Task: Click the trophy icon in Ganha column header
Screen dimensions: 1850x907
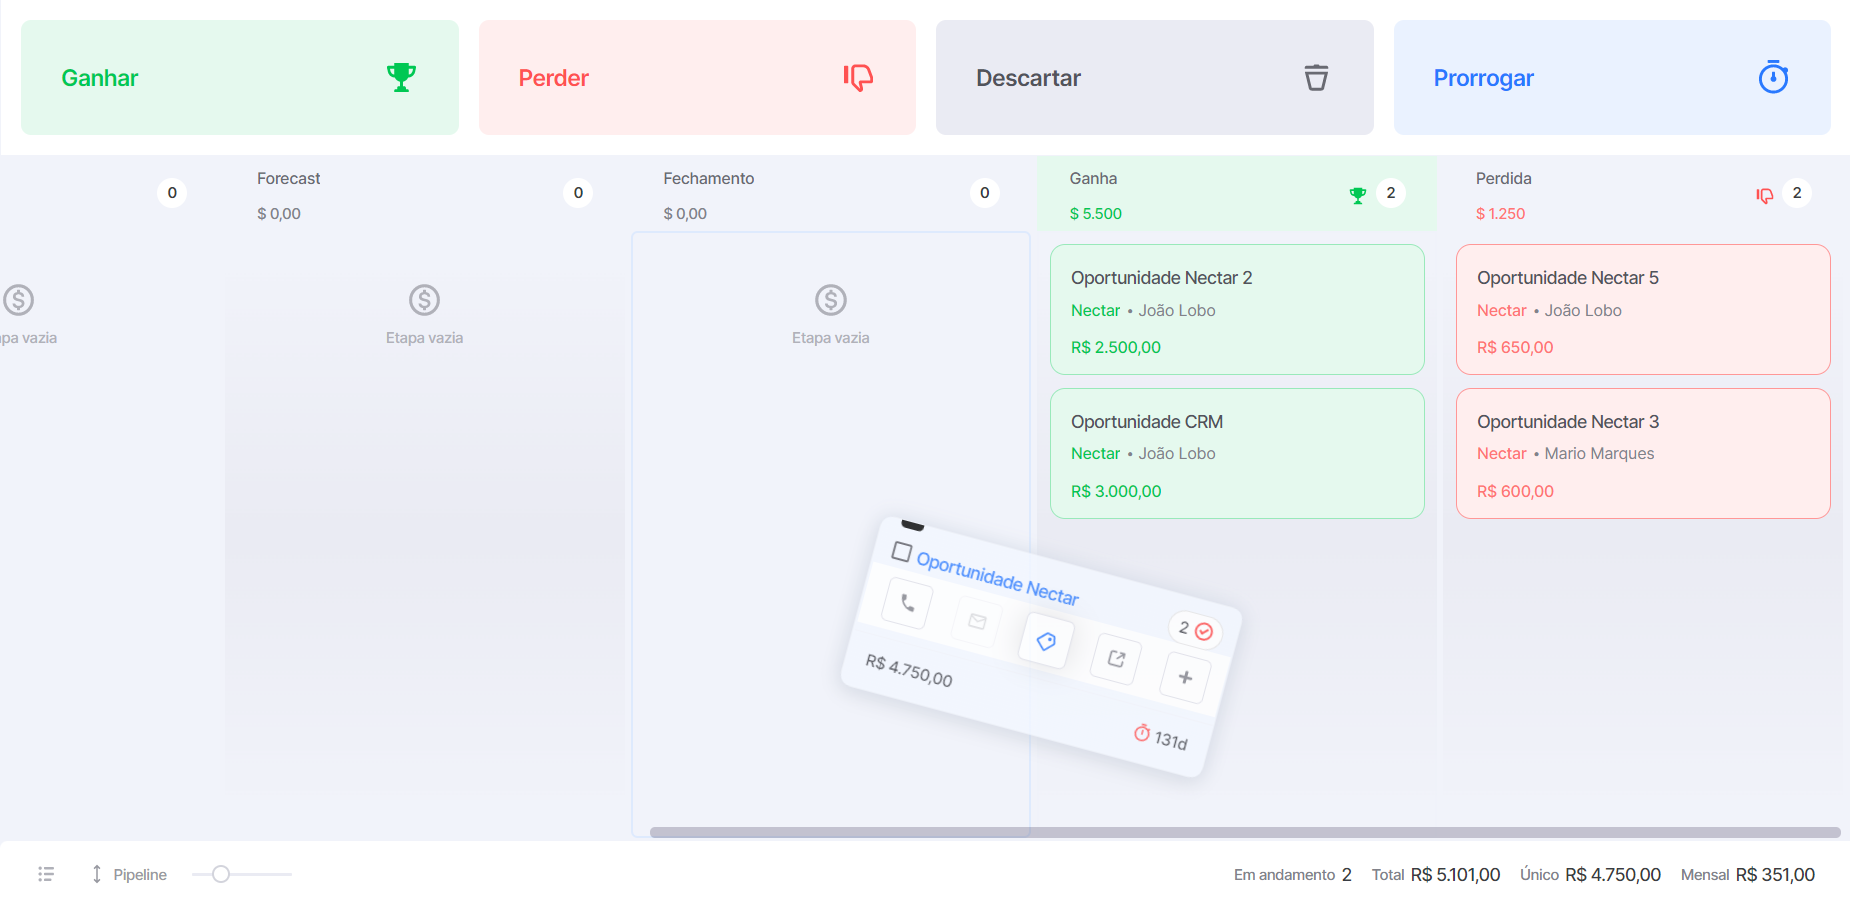Action: click(x=1357, y=195)
